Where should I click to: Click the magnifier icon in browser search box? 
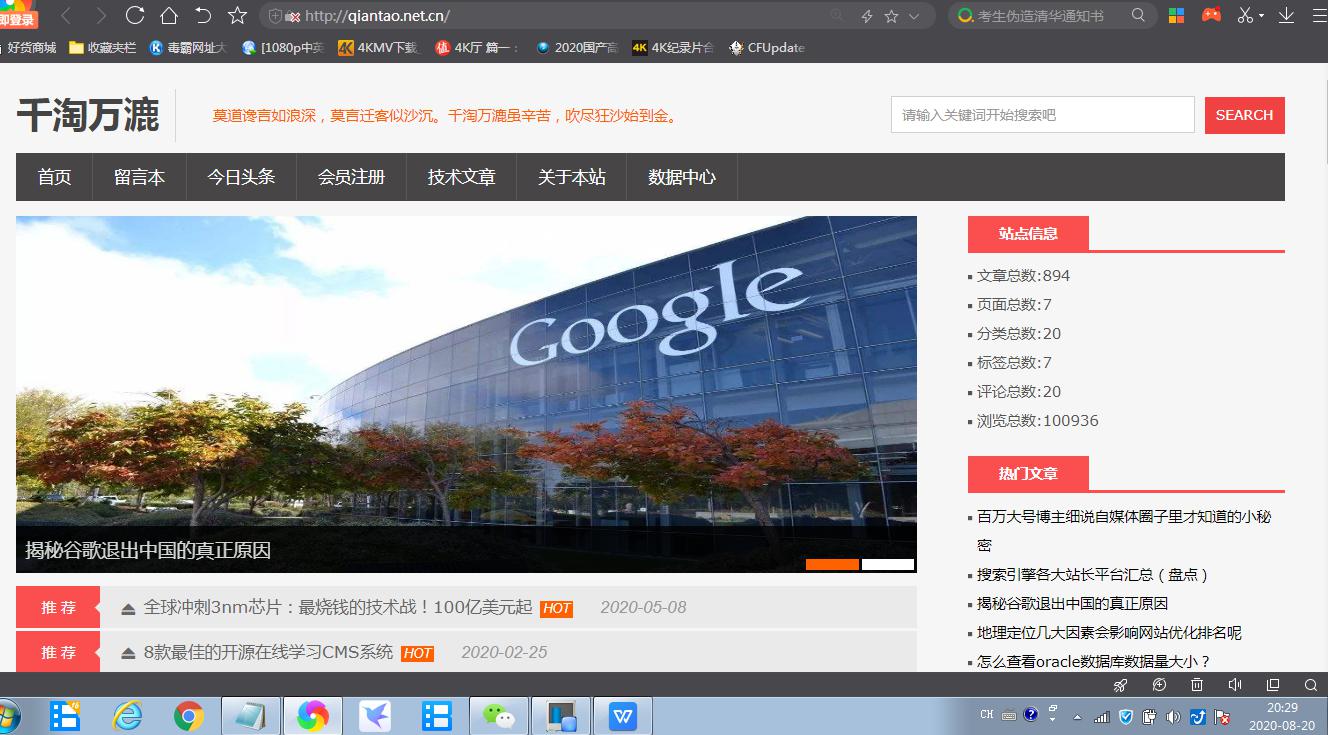pos(1138,15)
